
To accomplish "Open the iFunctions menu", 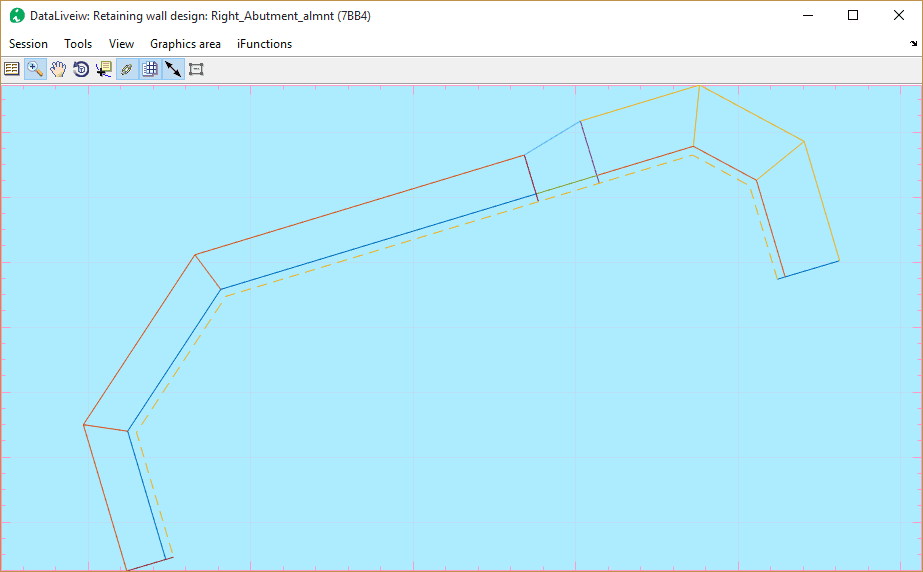I will click(264, 44).
